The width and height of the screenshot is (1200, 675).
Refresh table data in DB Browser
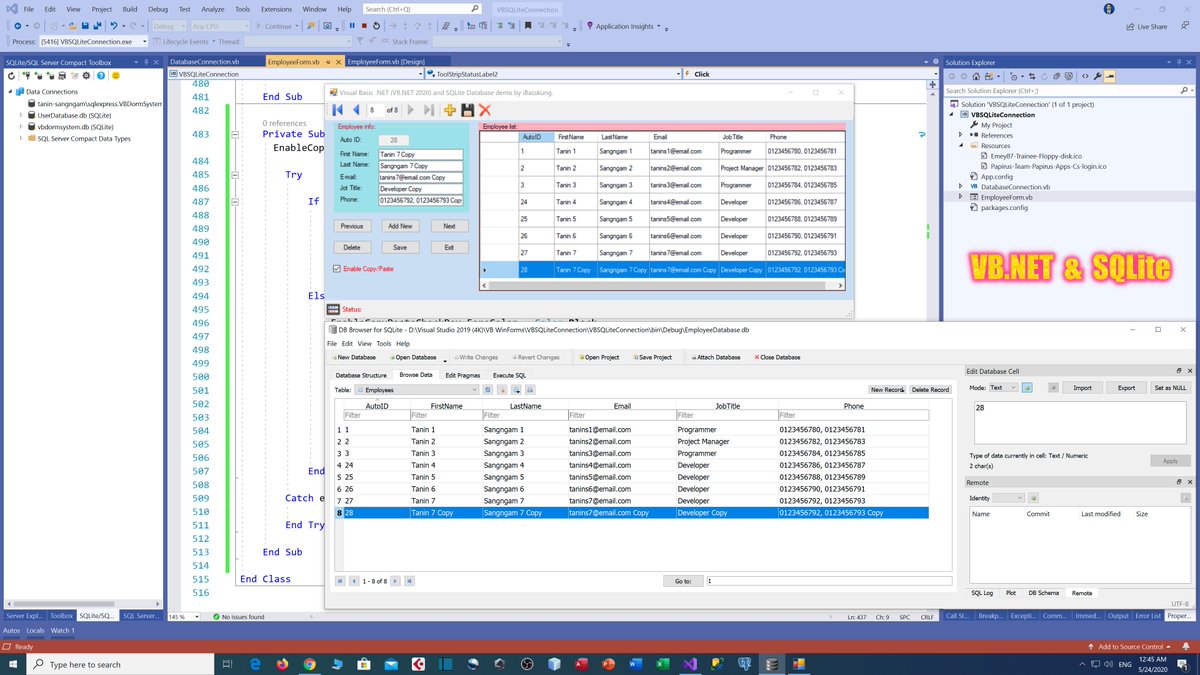(x=487, y=389)
